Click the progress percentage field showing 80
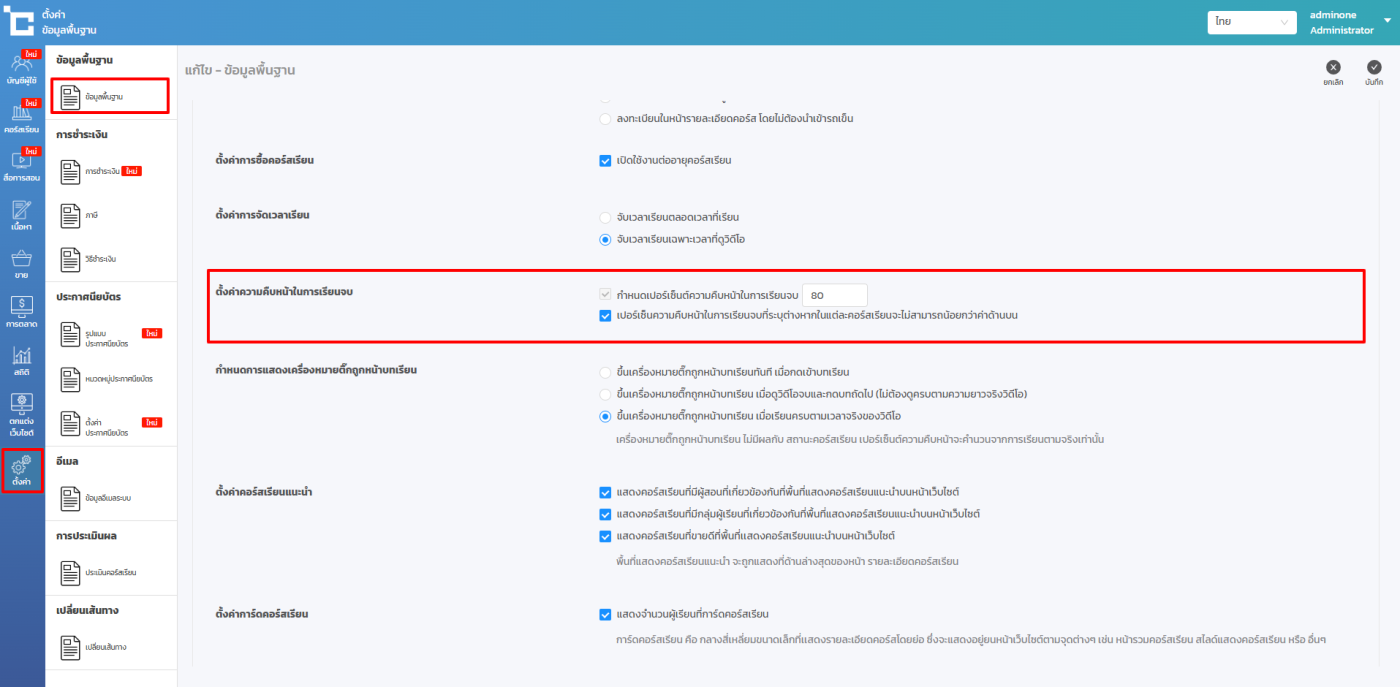This screenshot has height=687, width=1400. 834,295
